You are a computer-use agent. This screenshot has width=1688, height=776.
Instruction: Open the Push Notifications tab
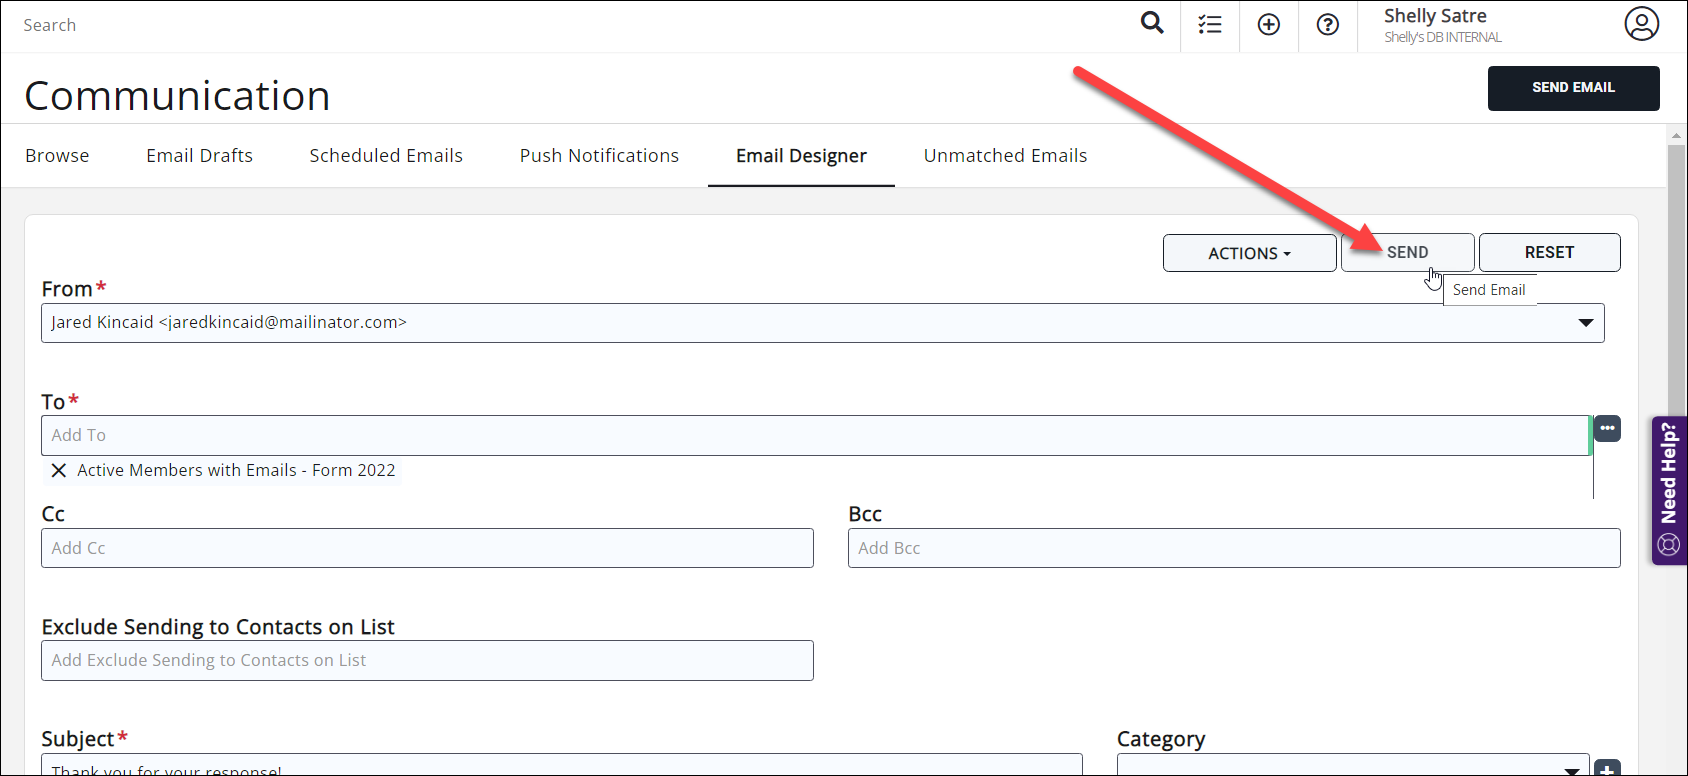click(599, 156)
